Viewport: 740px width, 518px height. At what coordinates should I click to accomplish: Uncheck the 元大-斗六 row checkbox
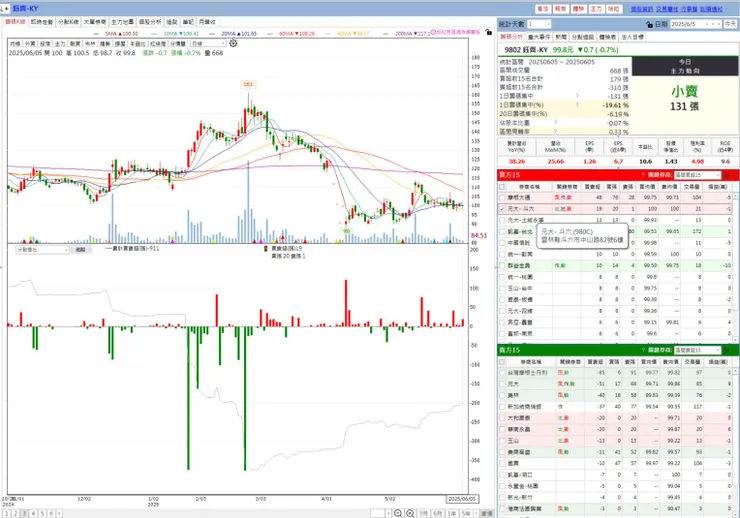click(502, 209)
